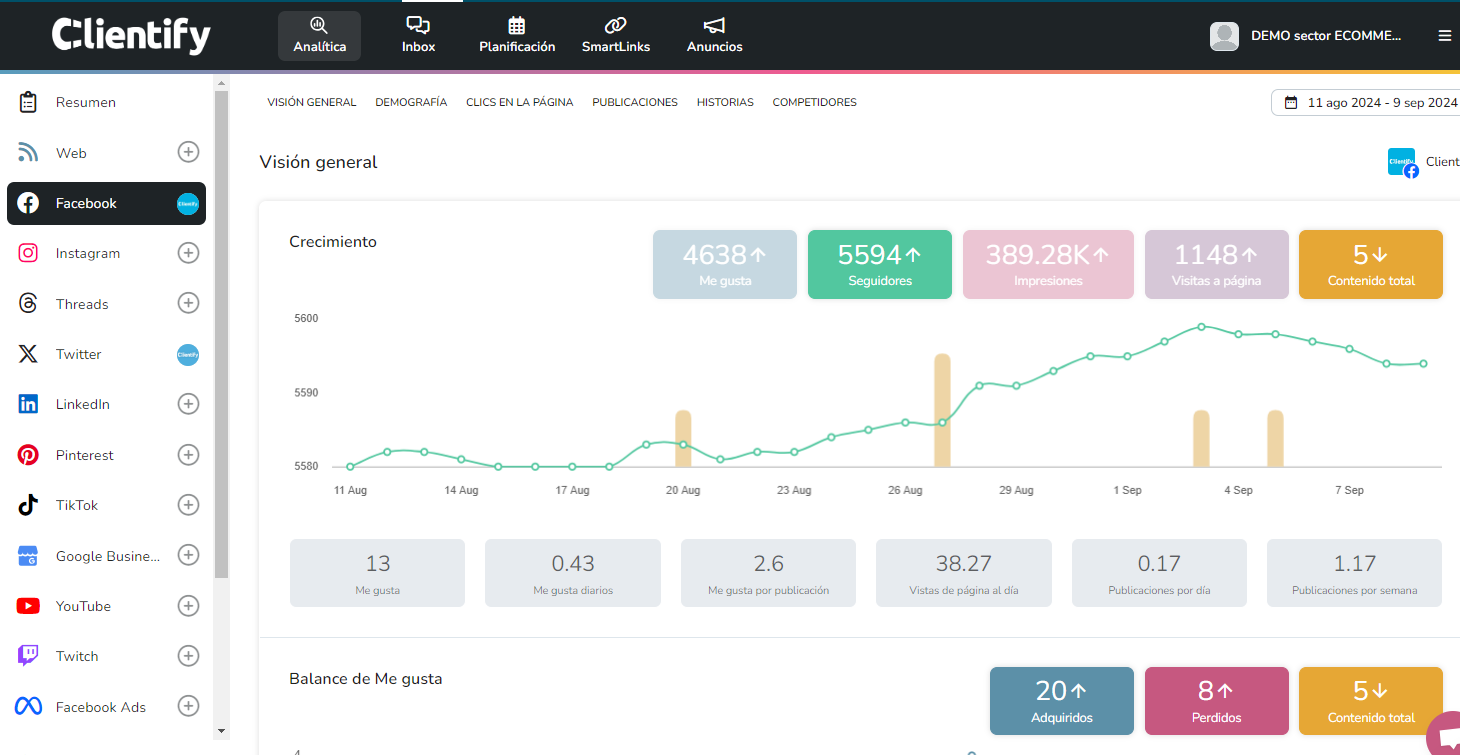Open the Analítica section

pyautogui.click(x=319, y=36)
